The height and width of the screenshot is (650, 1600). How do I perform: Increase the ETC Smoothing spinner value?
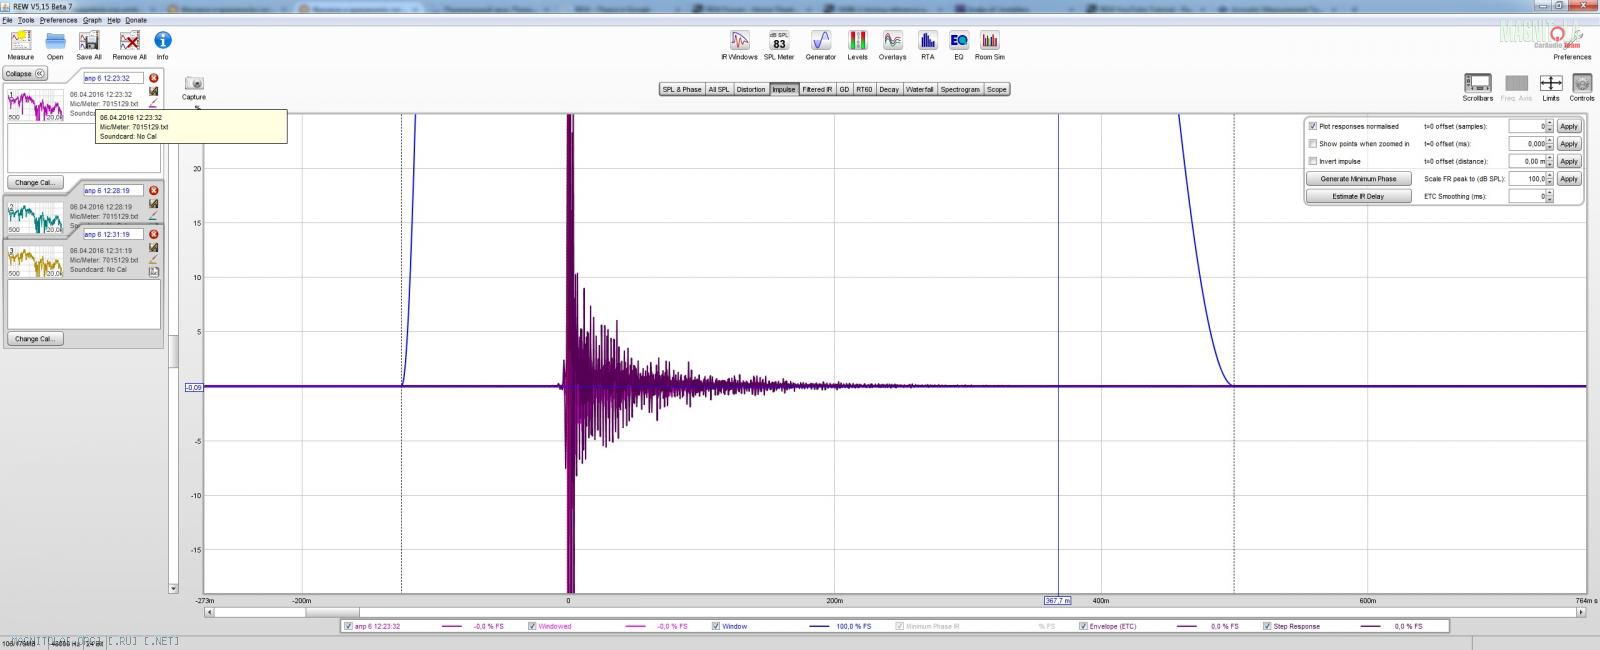[1550, 193]
